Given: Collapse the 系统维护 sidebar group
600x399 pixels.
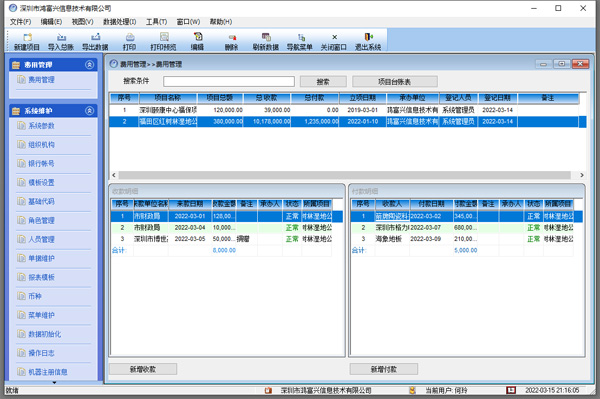Looking at the screenshot, I should [x=90, y=111].
